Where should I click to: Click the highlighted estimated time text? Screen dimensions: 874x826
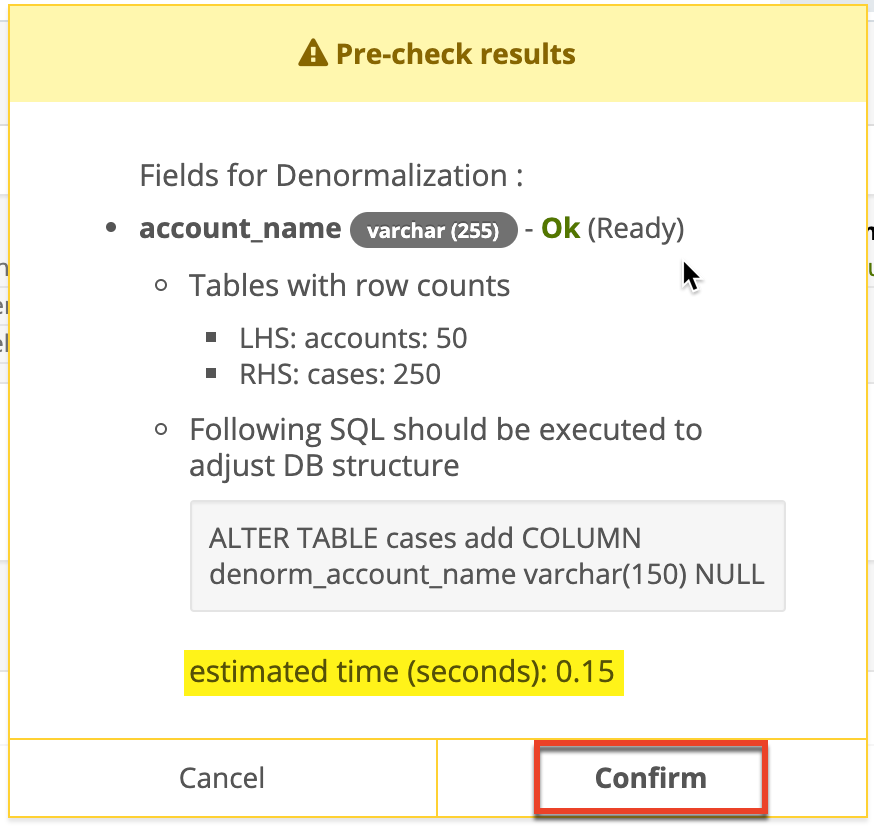pos(404,672)
